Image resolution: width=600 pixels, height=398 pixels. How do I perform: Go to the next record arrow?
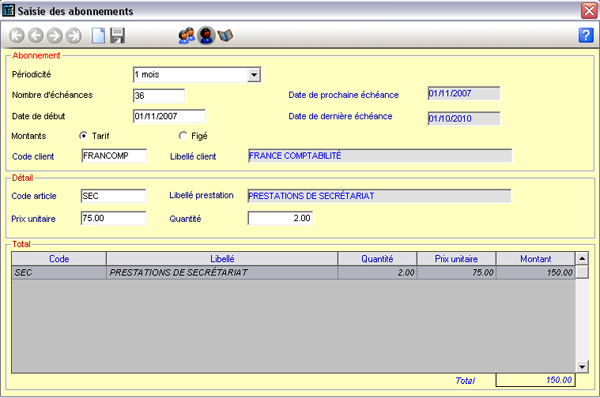point(55,36)
